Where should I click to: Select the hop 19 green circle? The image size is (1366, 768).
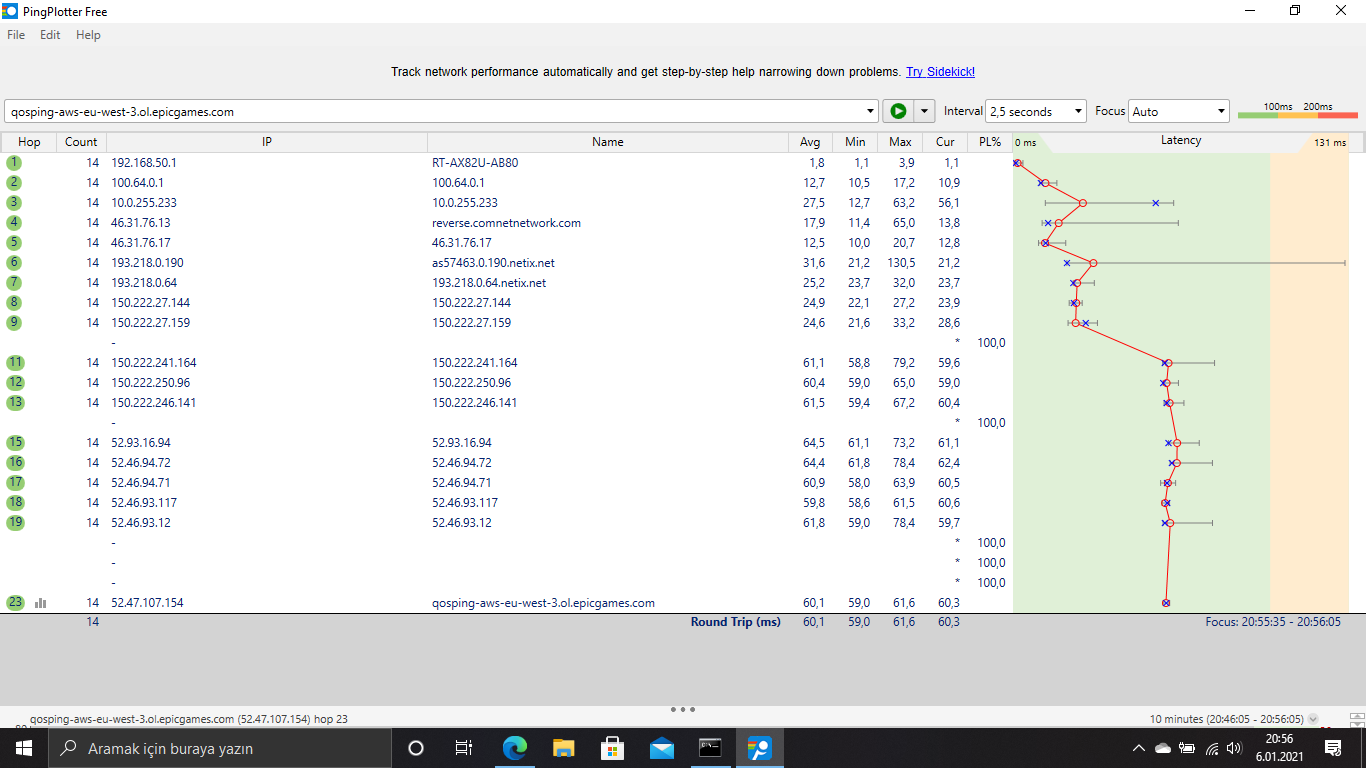15,522
